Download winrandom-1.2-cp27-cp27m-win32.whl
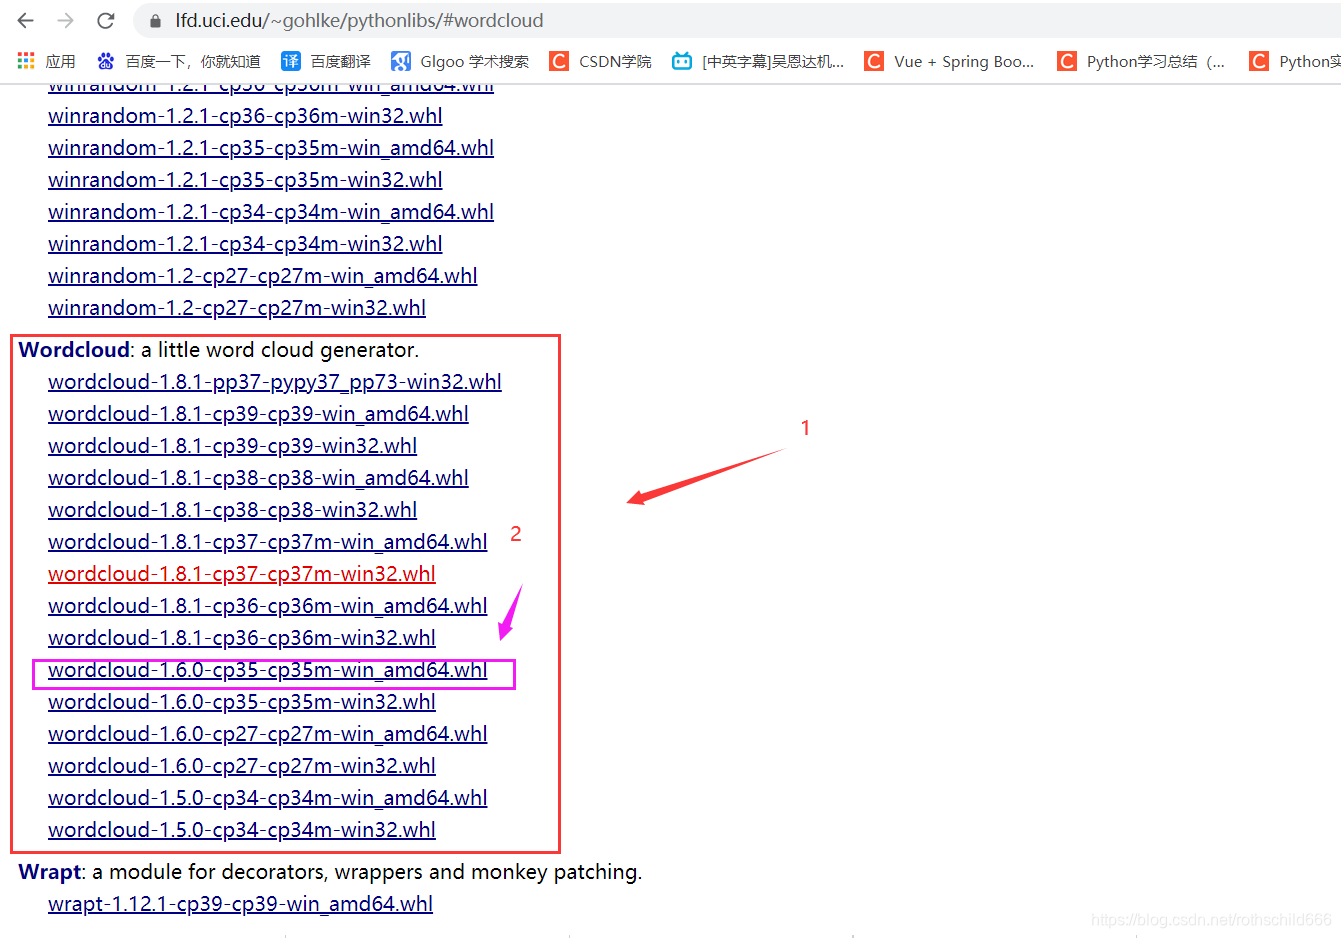1341x938 pixels. pos(237,308)
